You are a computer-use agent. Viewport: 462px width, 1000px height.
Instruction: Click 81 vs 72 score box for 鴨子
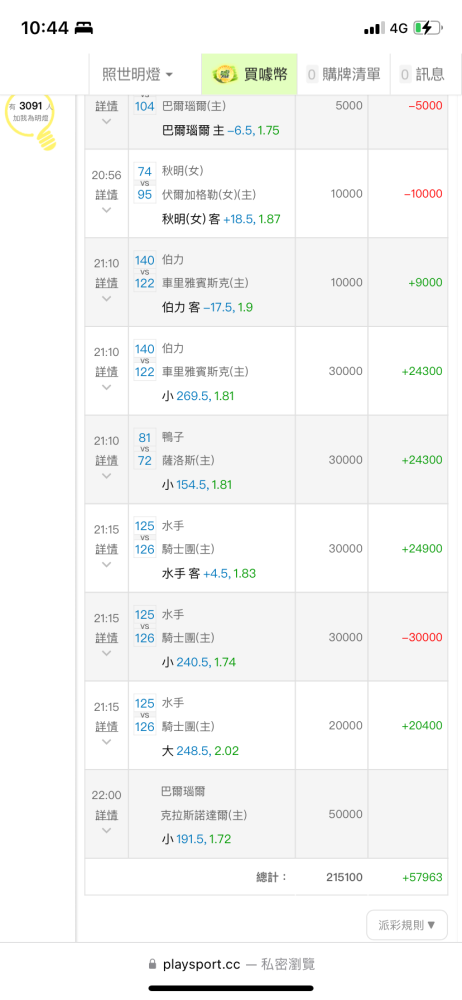(145, 448)
